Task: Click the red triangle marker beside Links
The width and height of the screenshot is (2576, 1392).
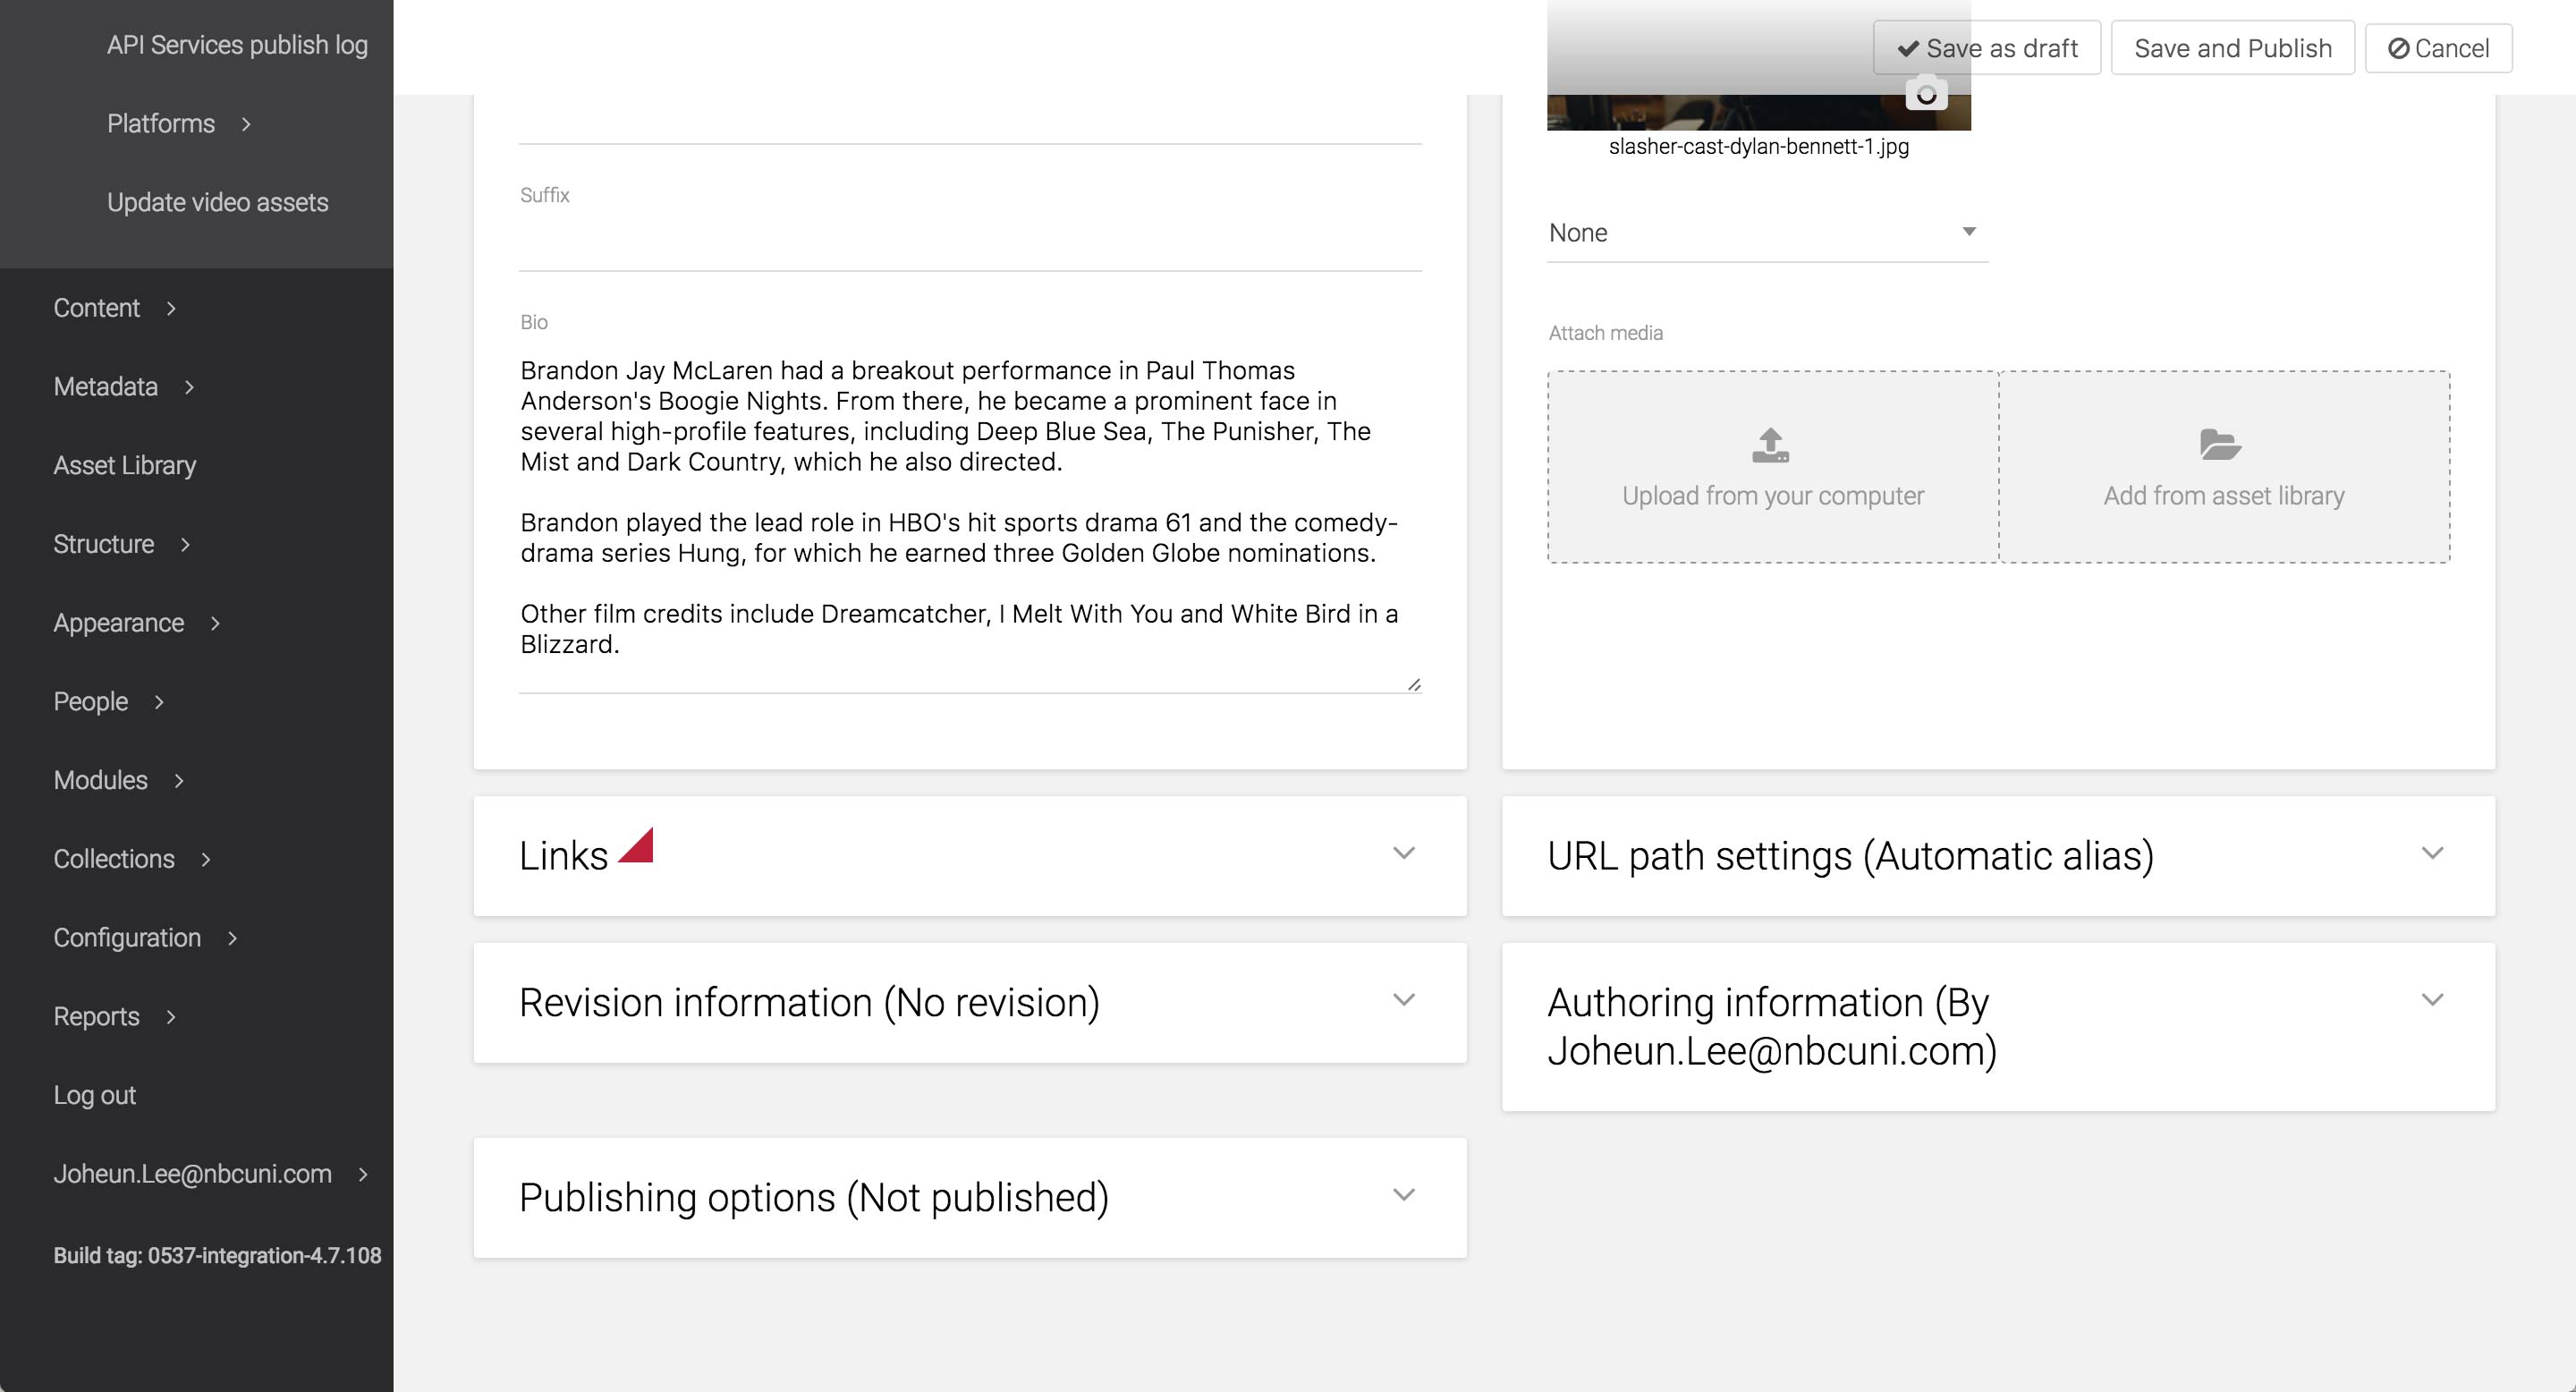Action: (638, 847)
